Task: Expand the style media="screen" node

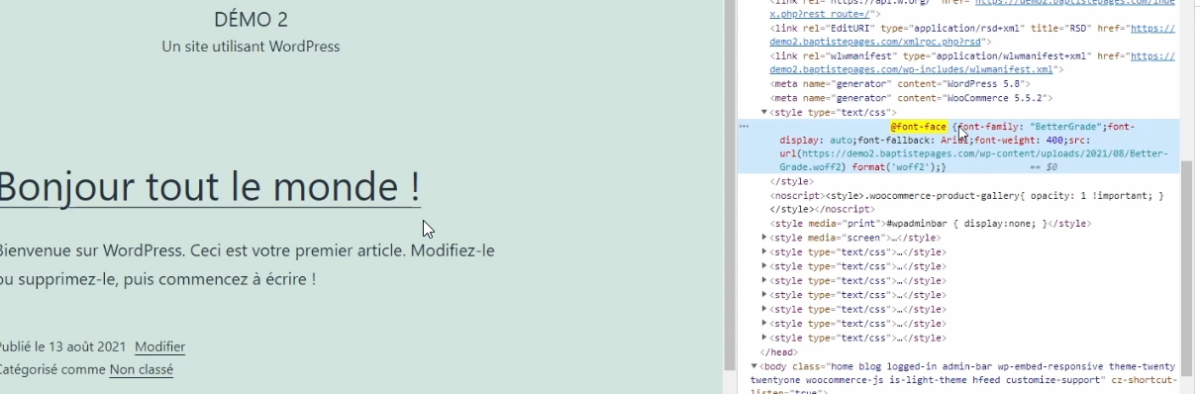Action: [765, 238]
